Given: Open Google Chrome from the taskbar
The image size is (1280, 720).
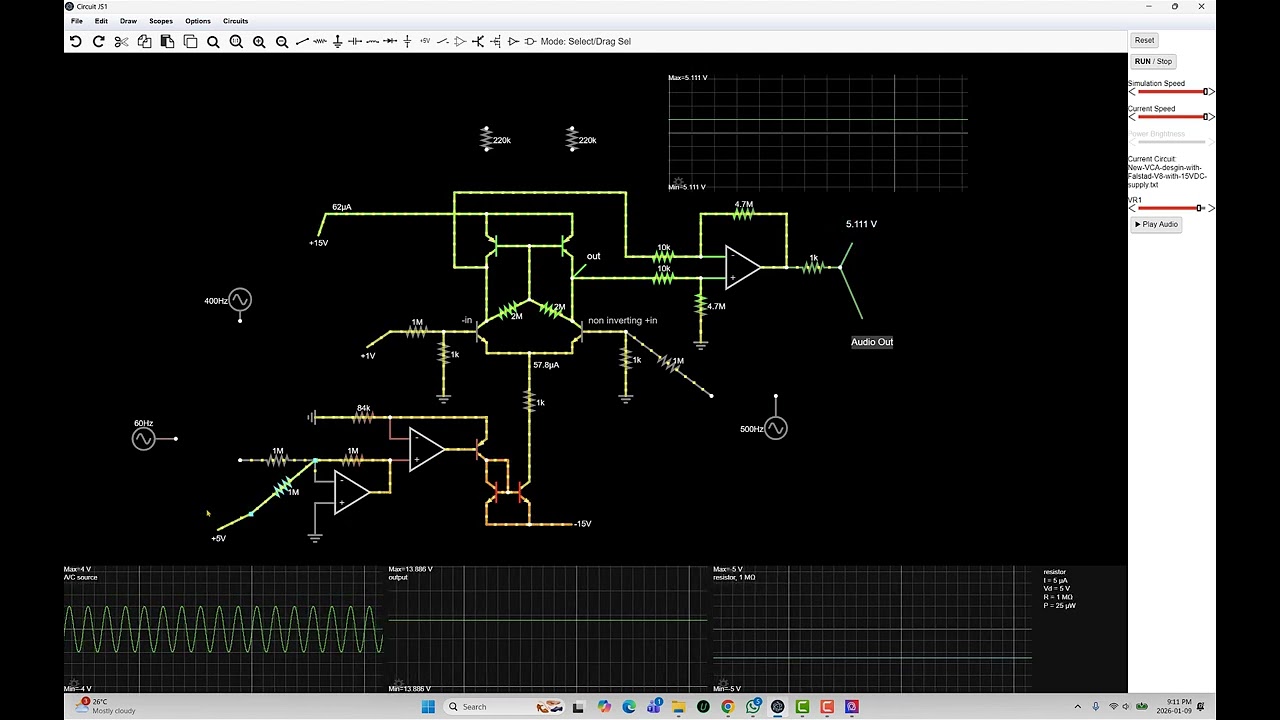Looking at the screenshot, I should (x=728, y=707).
